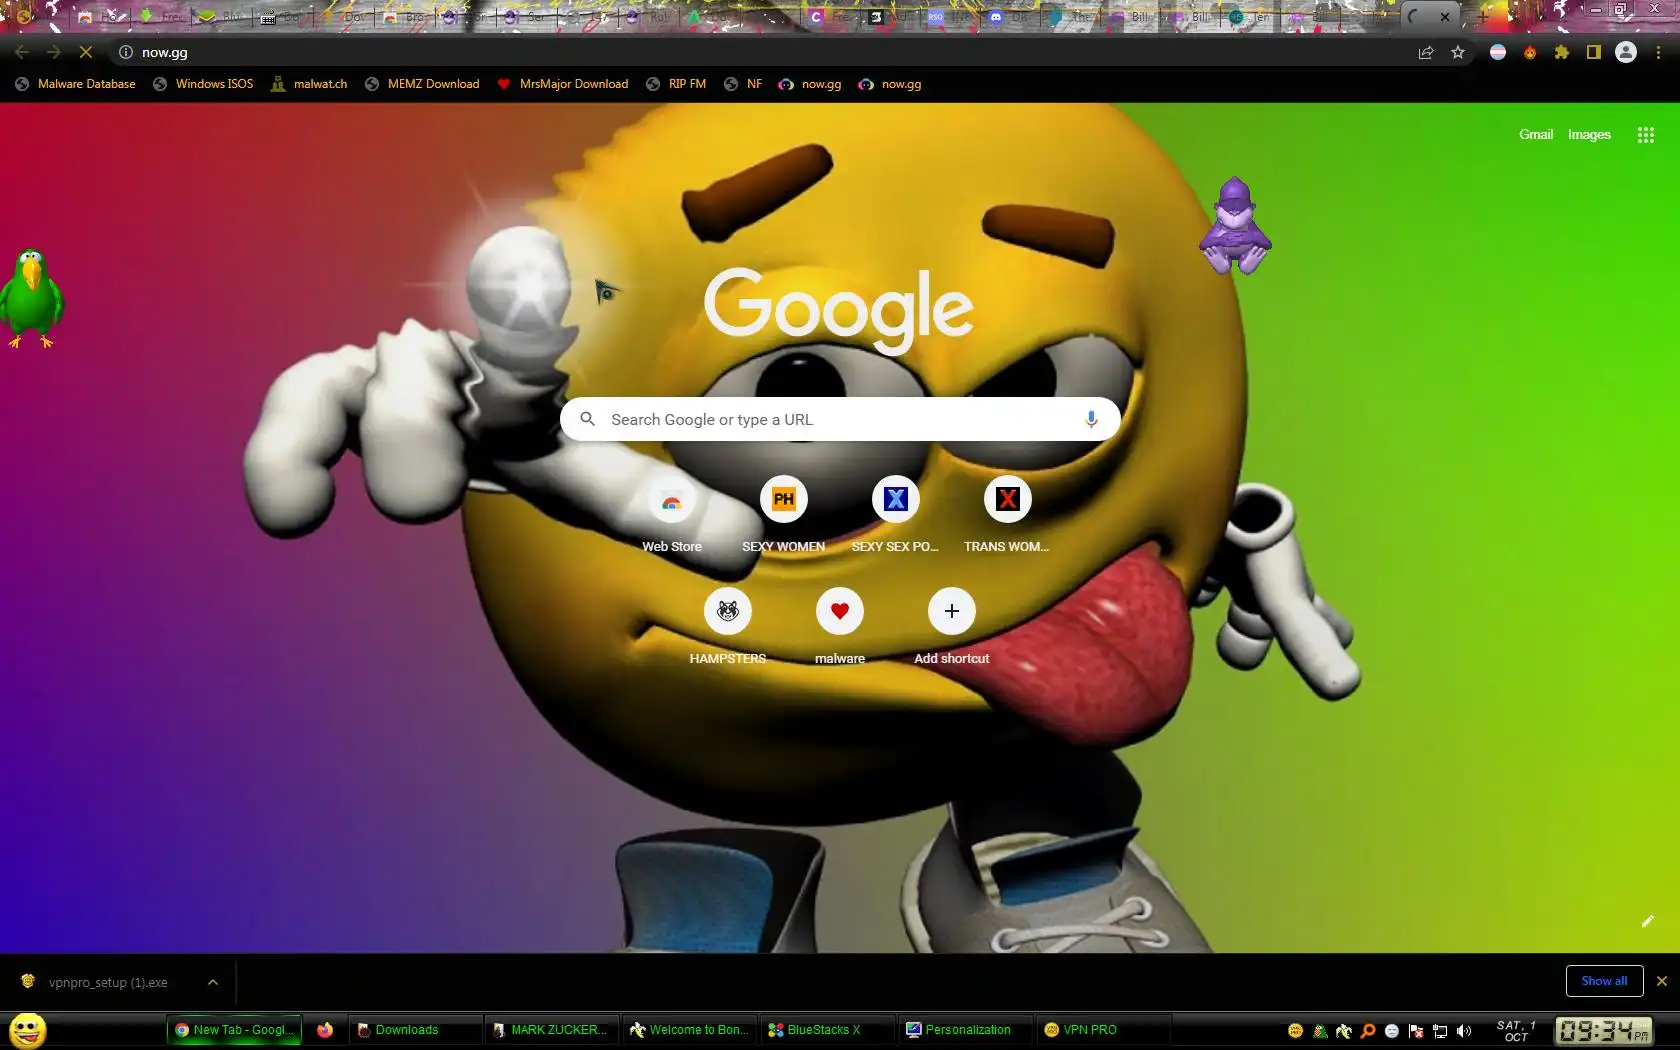
Task: Open the malware heart shortcut
Action: click(840, 627)
